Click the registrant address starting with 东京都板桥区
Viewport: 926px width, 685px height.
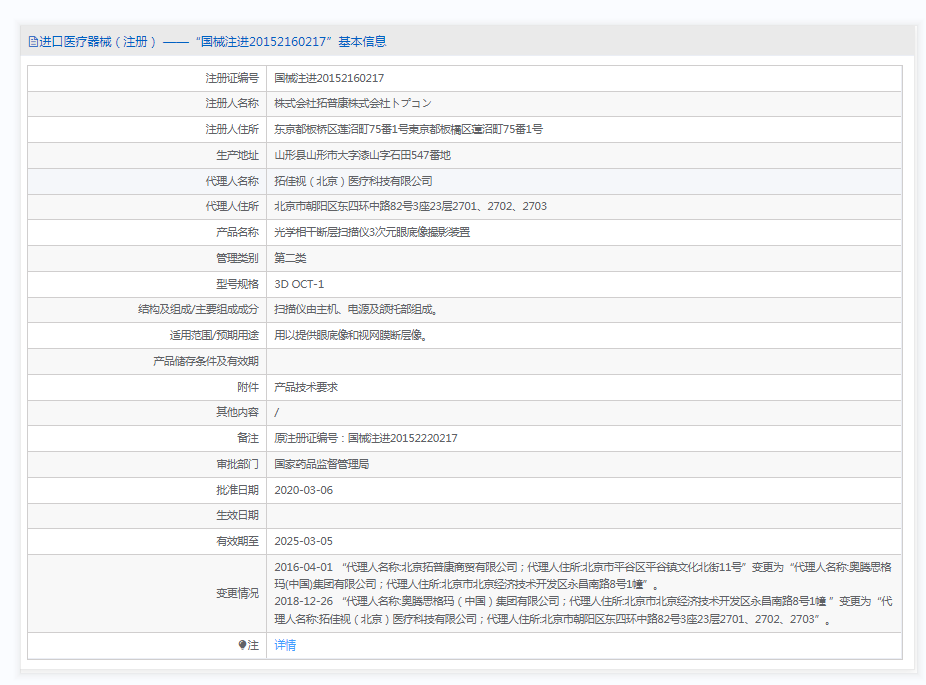(x=408, y=129)
